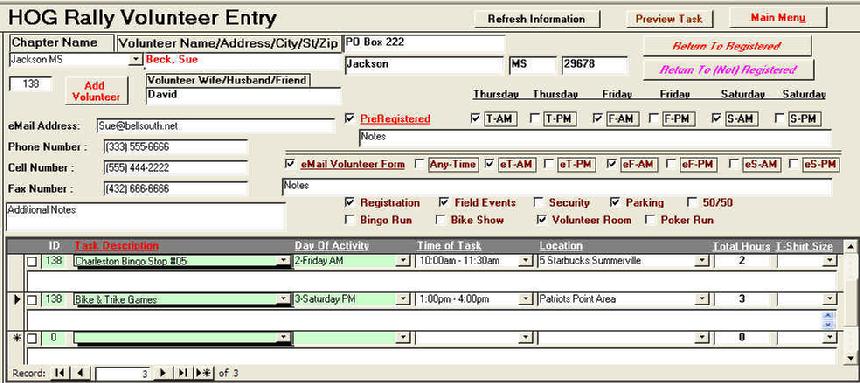Click the new-row asterisk record selector

[16, 337]
